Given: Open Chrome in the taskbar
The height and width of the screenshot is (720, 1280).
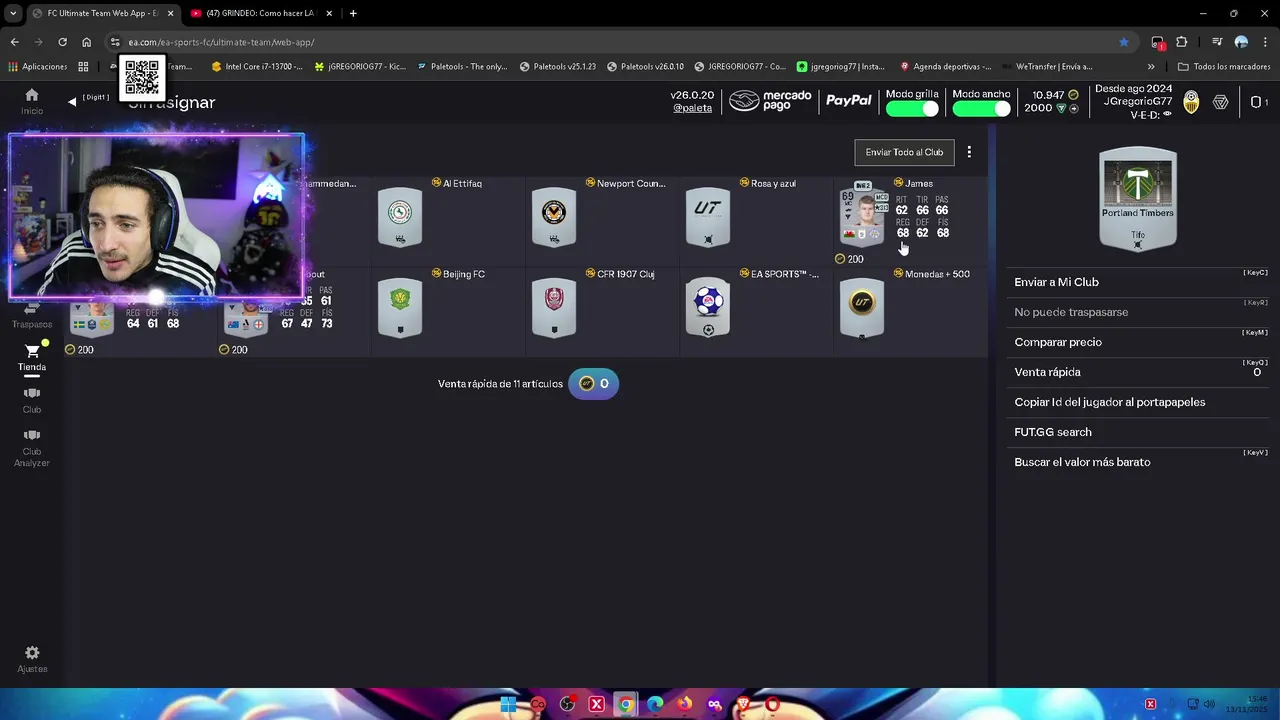Looking at the screenshot, I should [x=626, y=704].
